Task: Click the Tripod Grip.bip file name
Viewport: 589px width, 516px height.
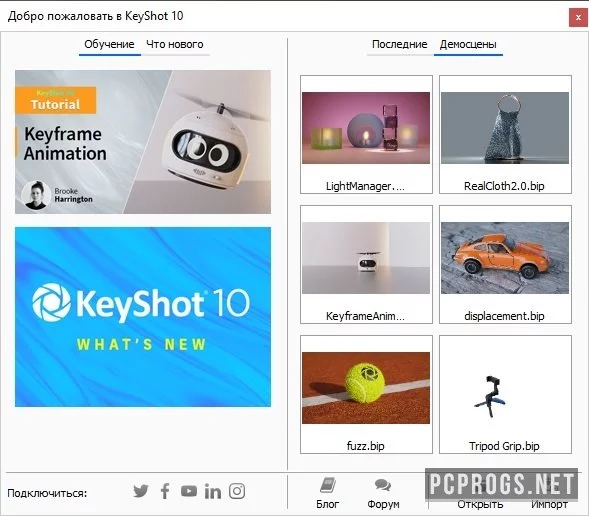Action: (504, 446)
